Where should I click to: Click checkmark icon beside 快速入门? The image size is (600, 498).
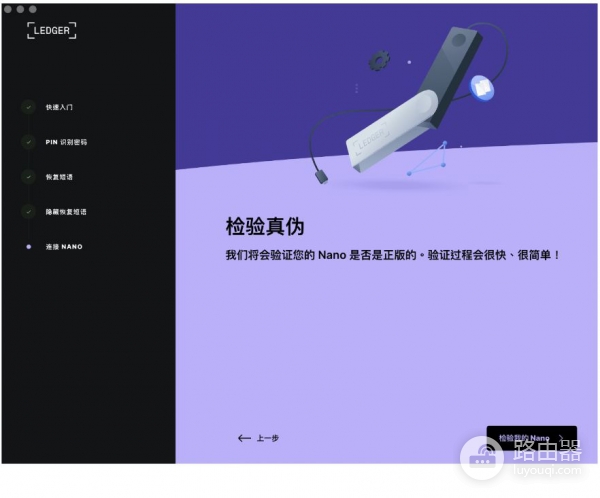click(29, 107)
